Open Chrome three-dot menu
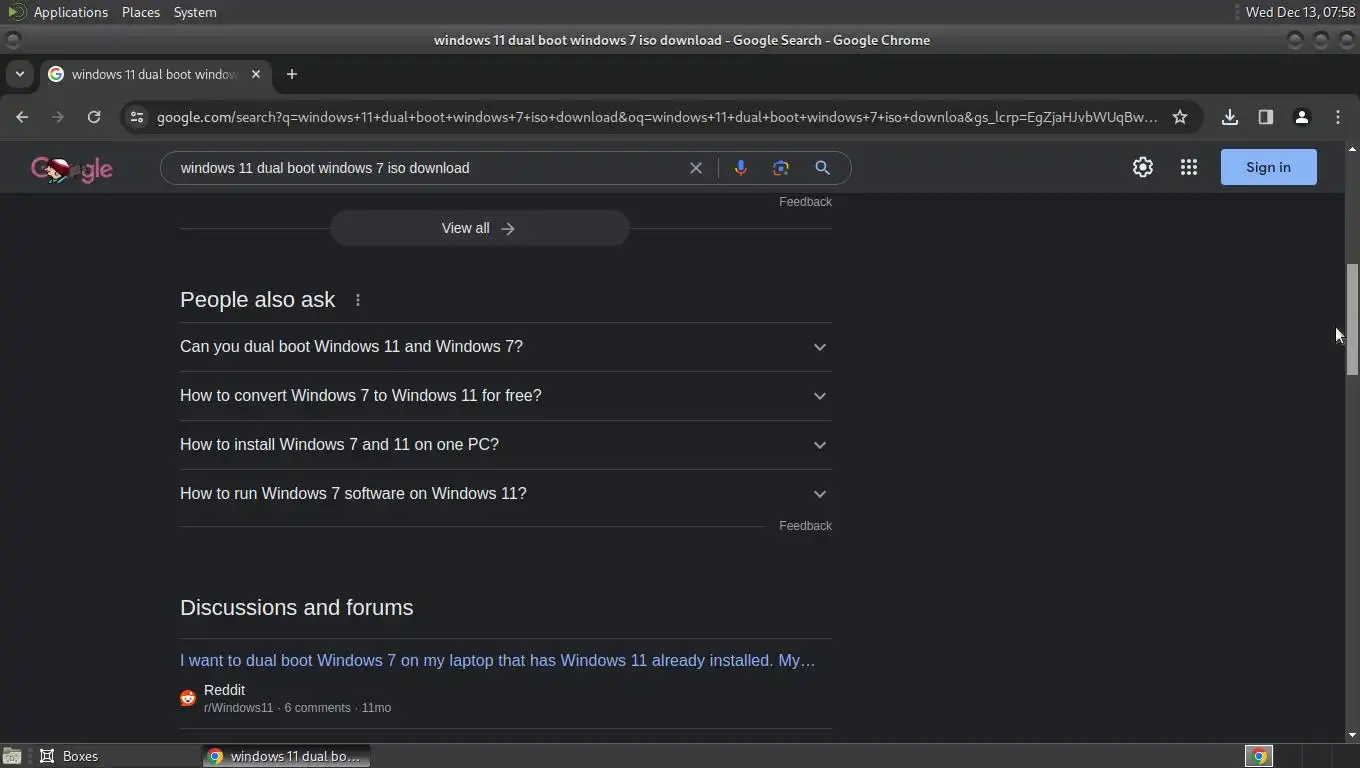This screenshot has width=1360, height=768. point(1338,117)
